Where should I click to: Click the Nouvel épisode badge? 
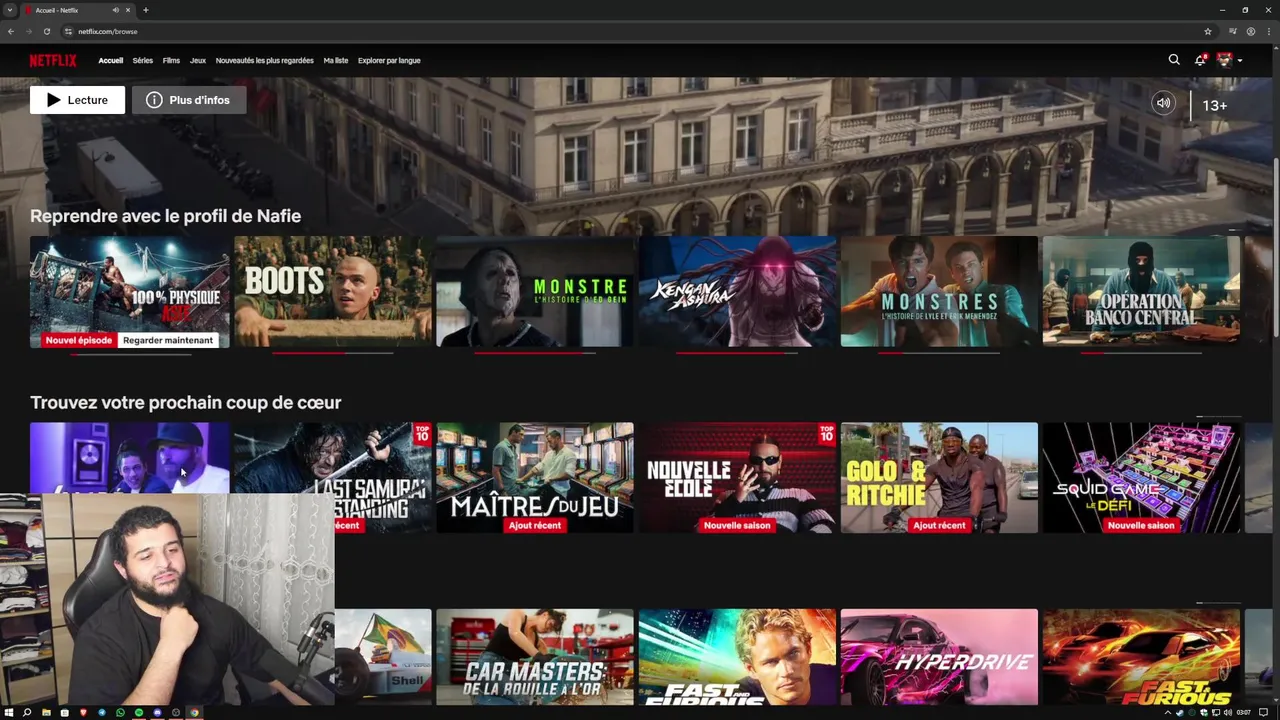click(79, 340)
